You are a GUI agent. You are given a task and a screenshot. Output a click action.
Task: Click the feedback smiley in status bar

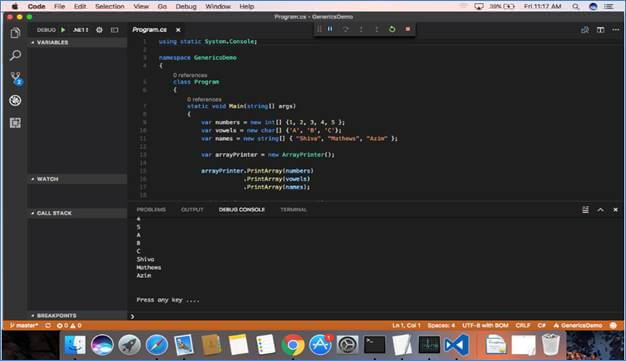click(x=614, y=325)
